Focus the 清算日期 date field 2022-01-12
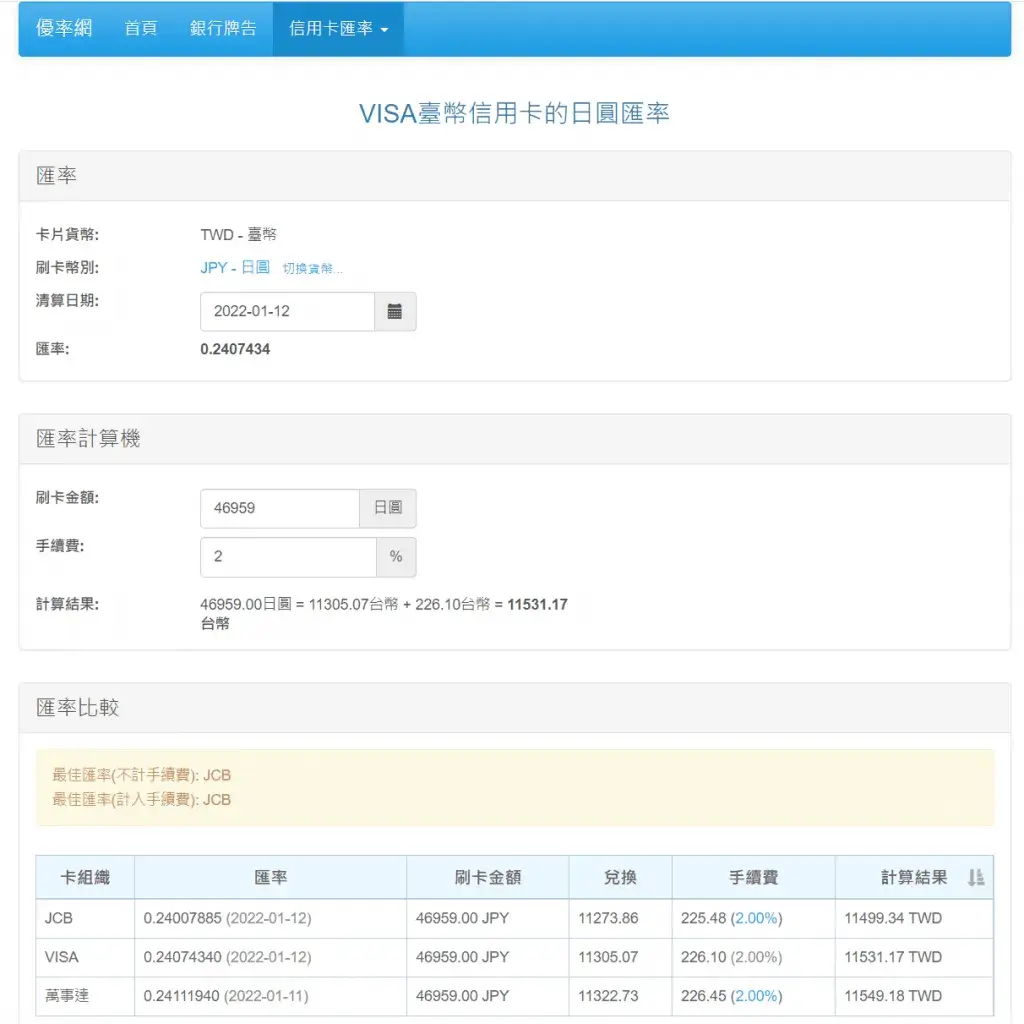 (x=287, y=312)
